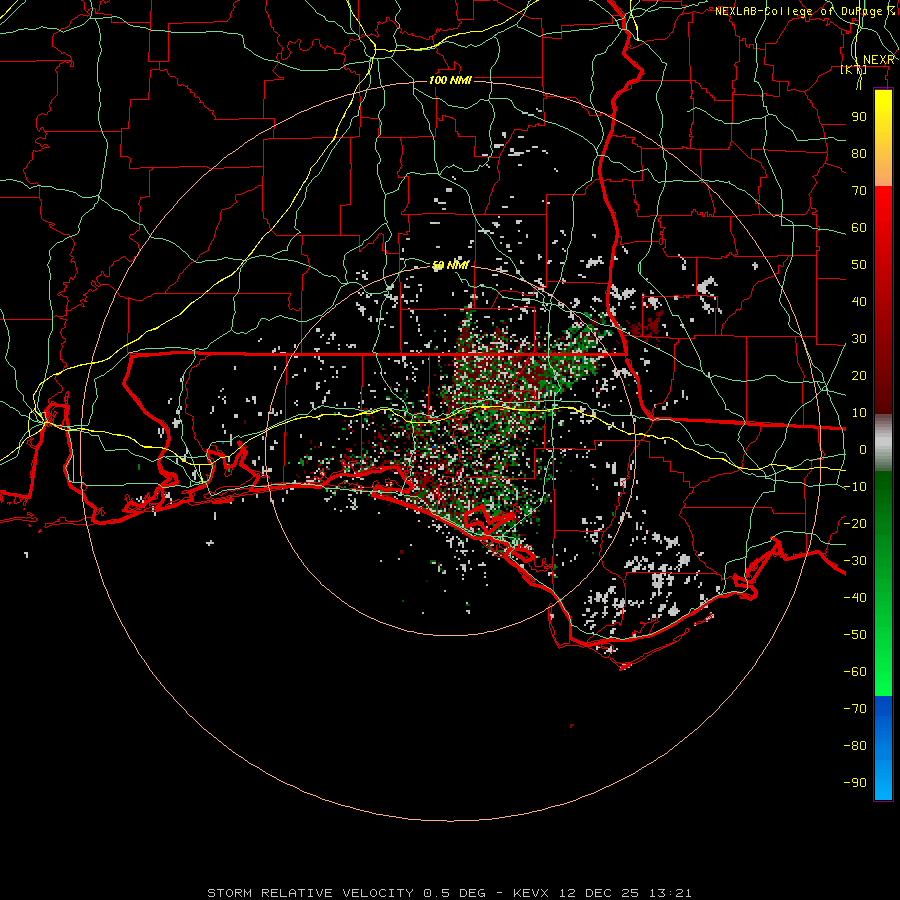The image size is (900, 900).
Task: Click the -20 tick label on the scale
Action: point(855,523)
